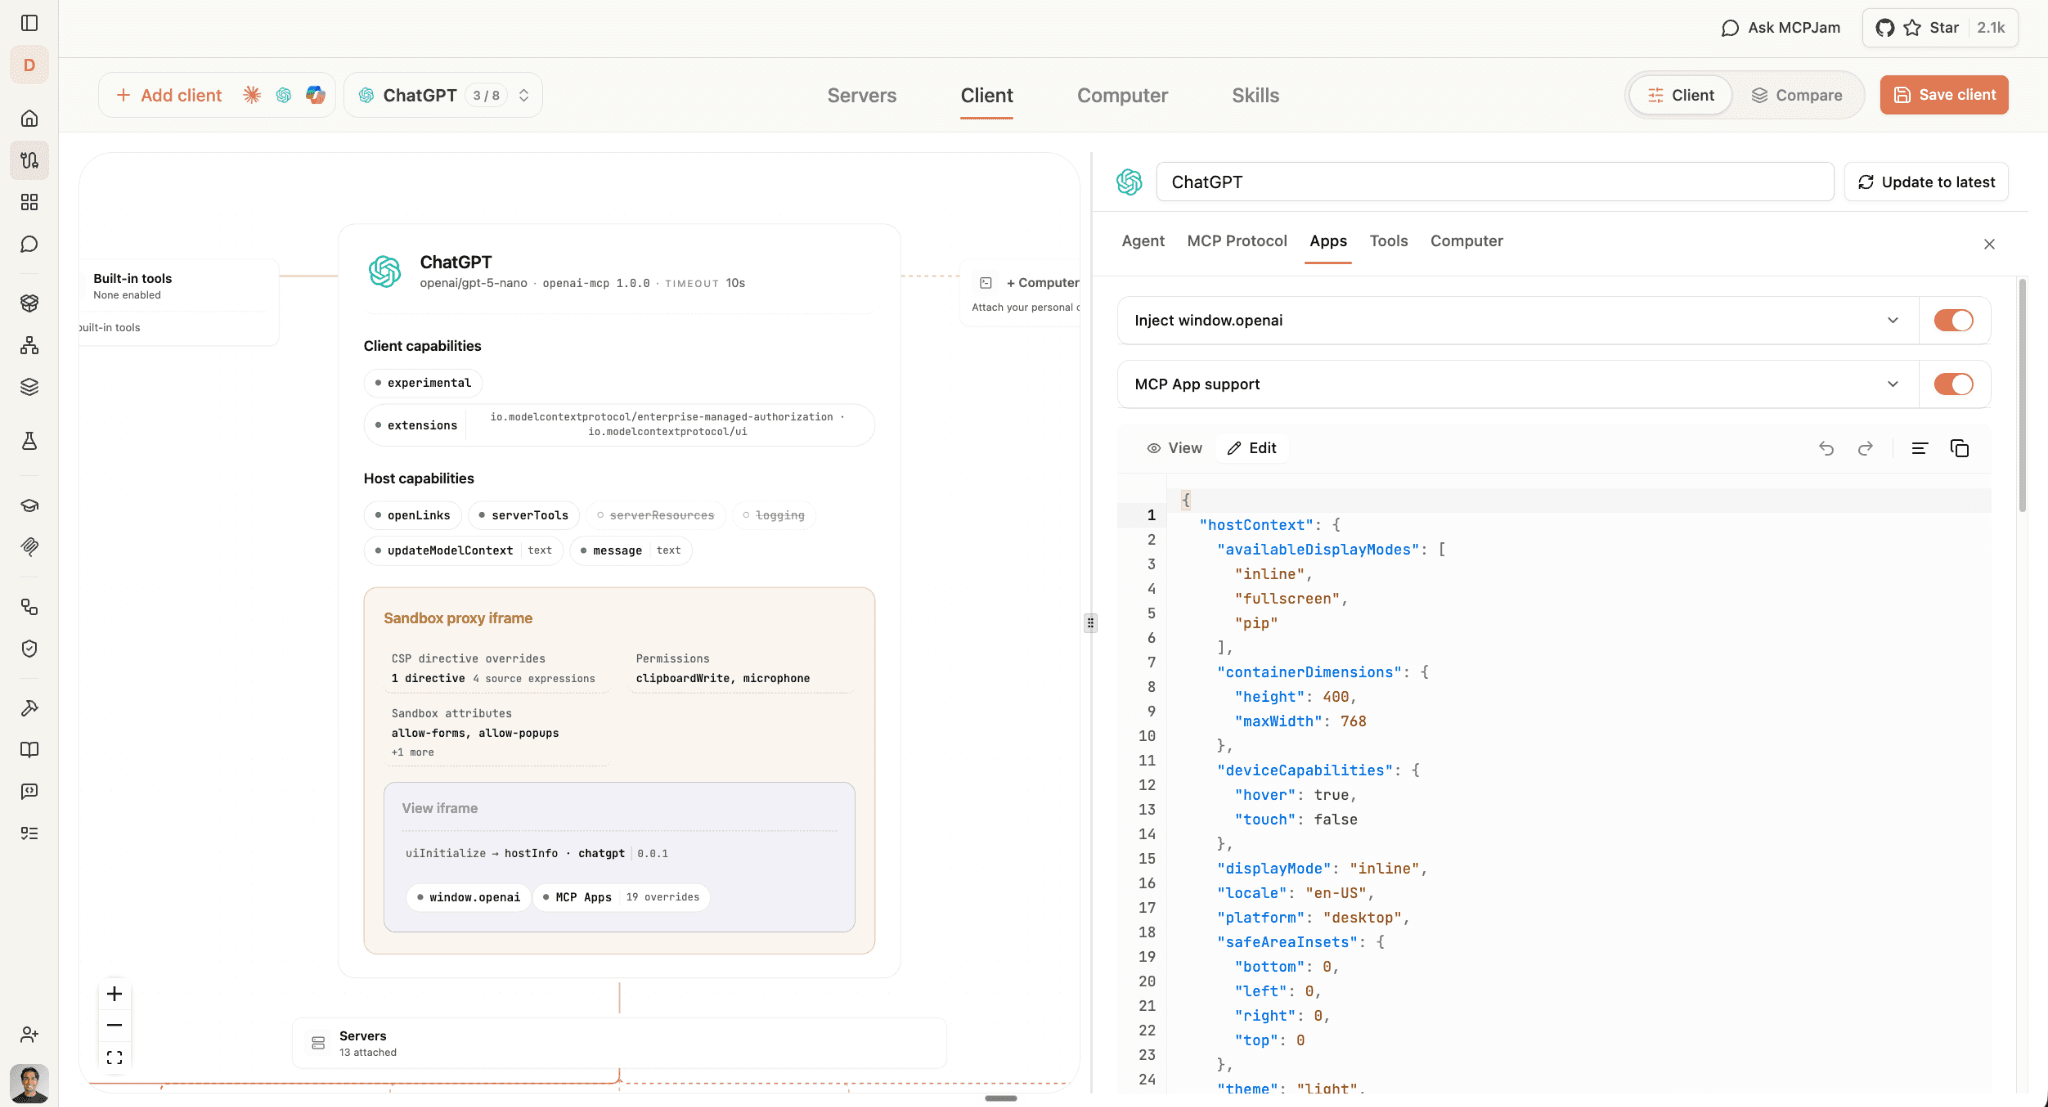
Task: Open the Servers tab
Action: 862,95
